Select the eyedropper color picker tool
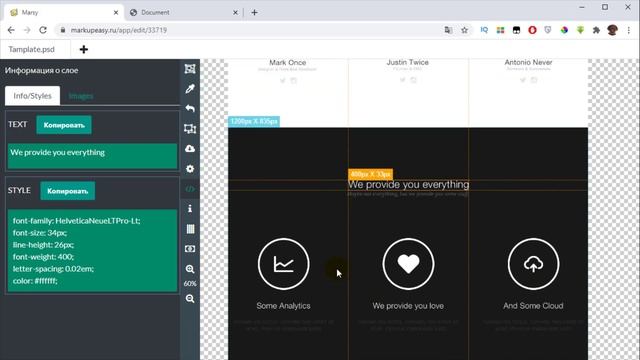Image resolution: width=640 pixels, height=360 pixels. [x=190, y=89]
